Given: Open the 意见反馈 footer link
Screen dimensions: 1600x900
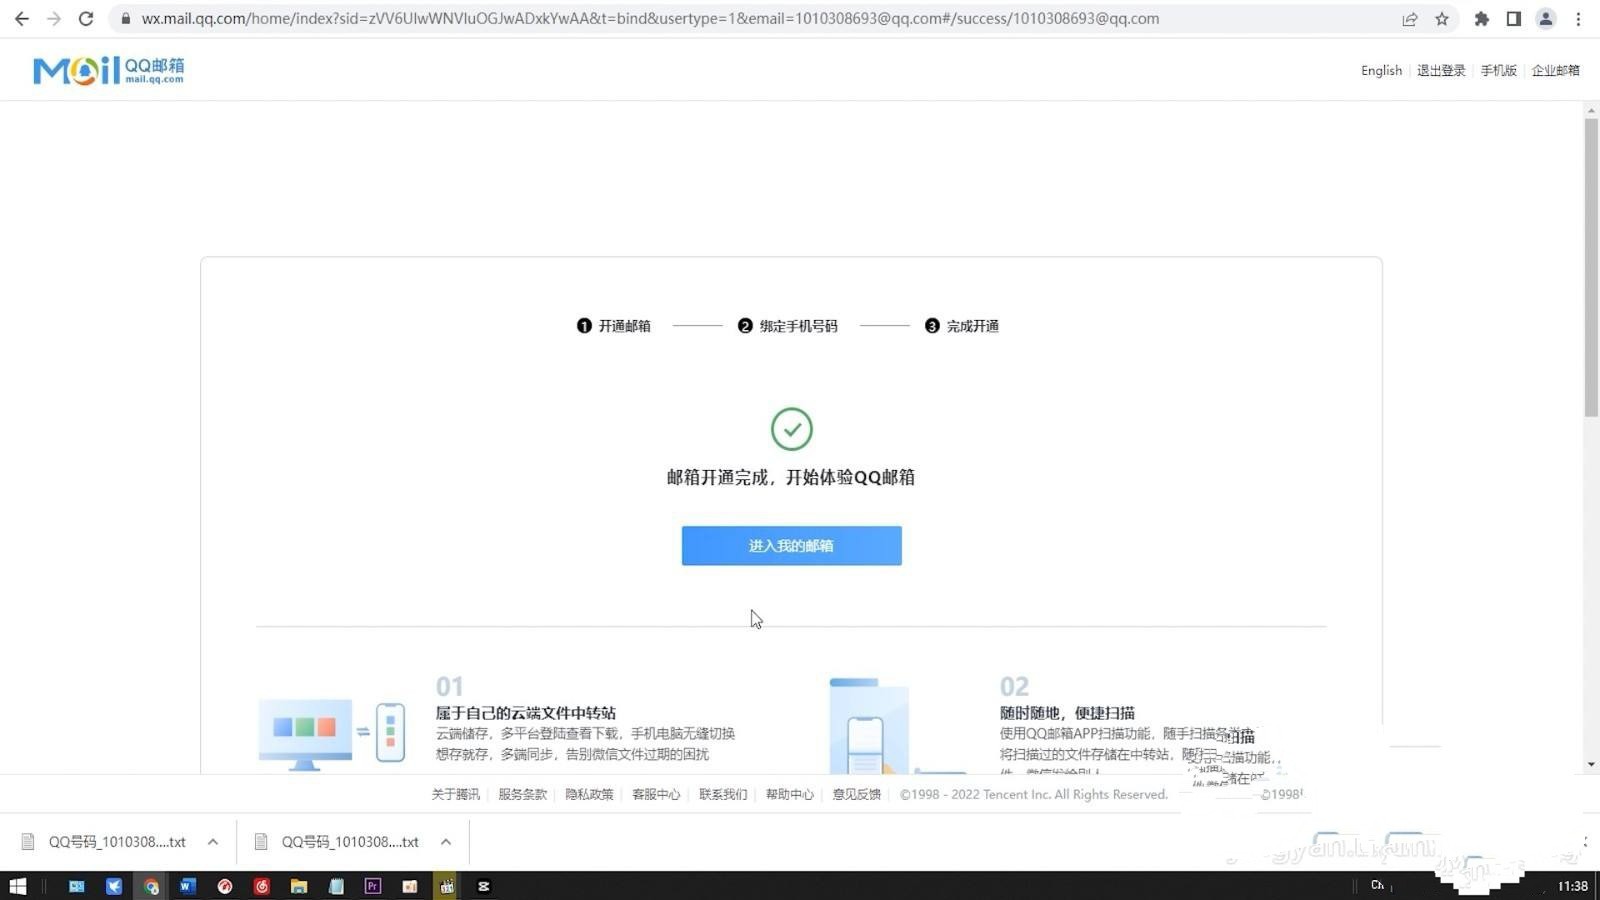Looking at the screenshot, I should pos(857,794).
